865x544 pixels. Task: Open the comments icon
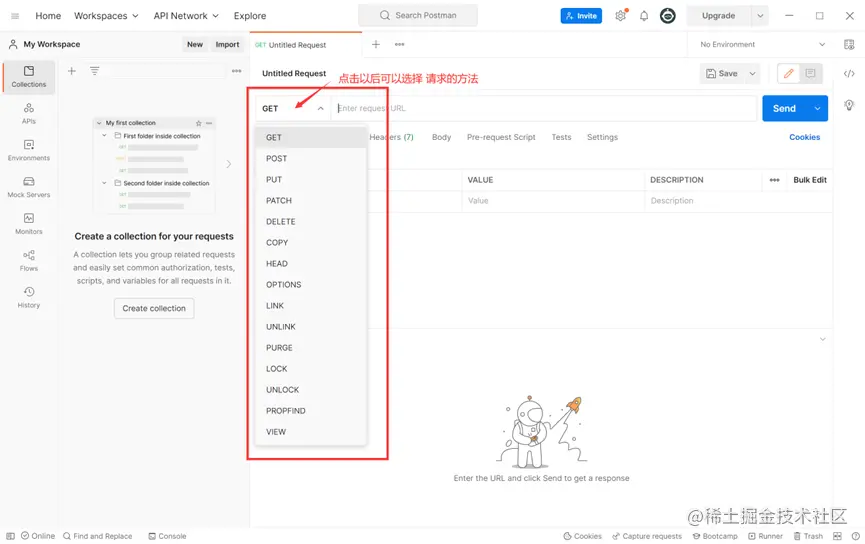coord(810,73)
